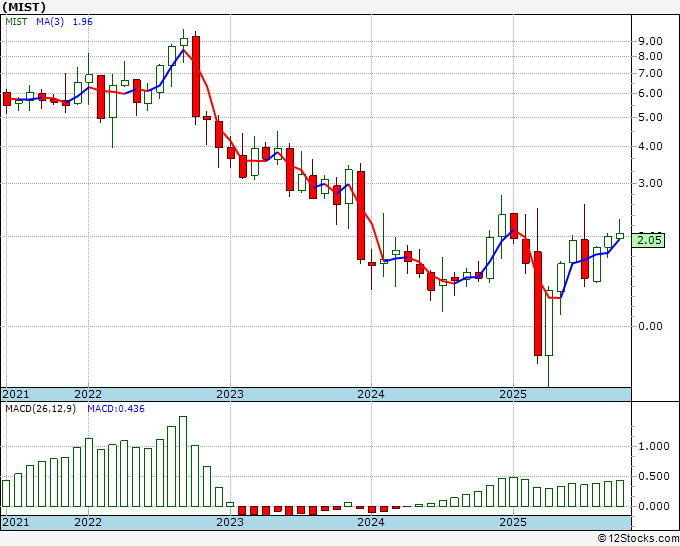The height and width of the screenshot is (546, 680).
Task: Click the large red candle after the 2022 peak
Action: [x=196, y=77]
